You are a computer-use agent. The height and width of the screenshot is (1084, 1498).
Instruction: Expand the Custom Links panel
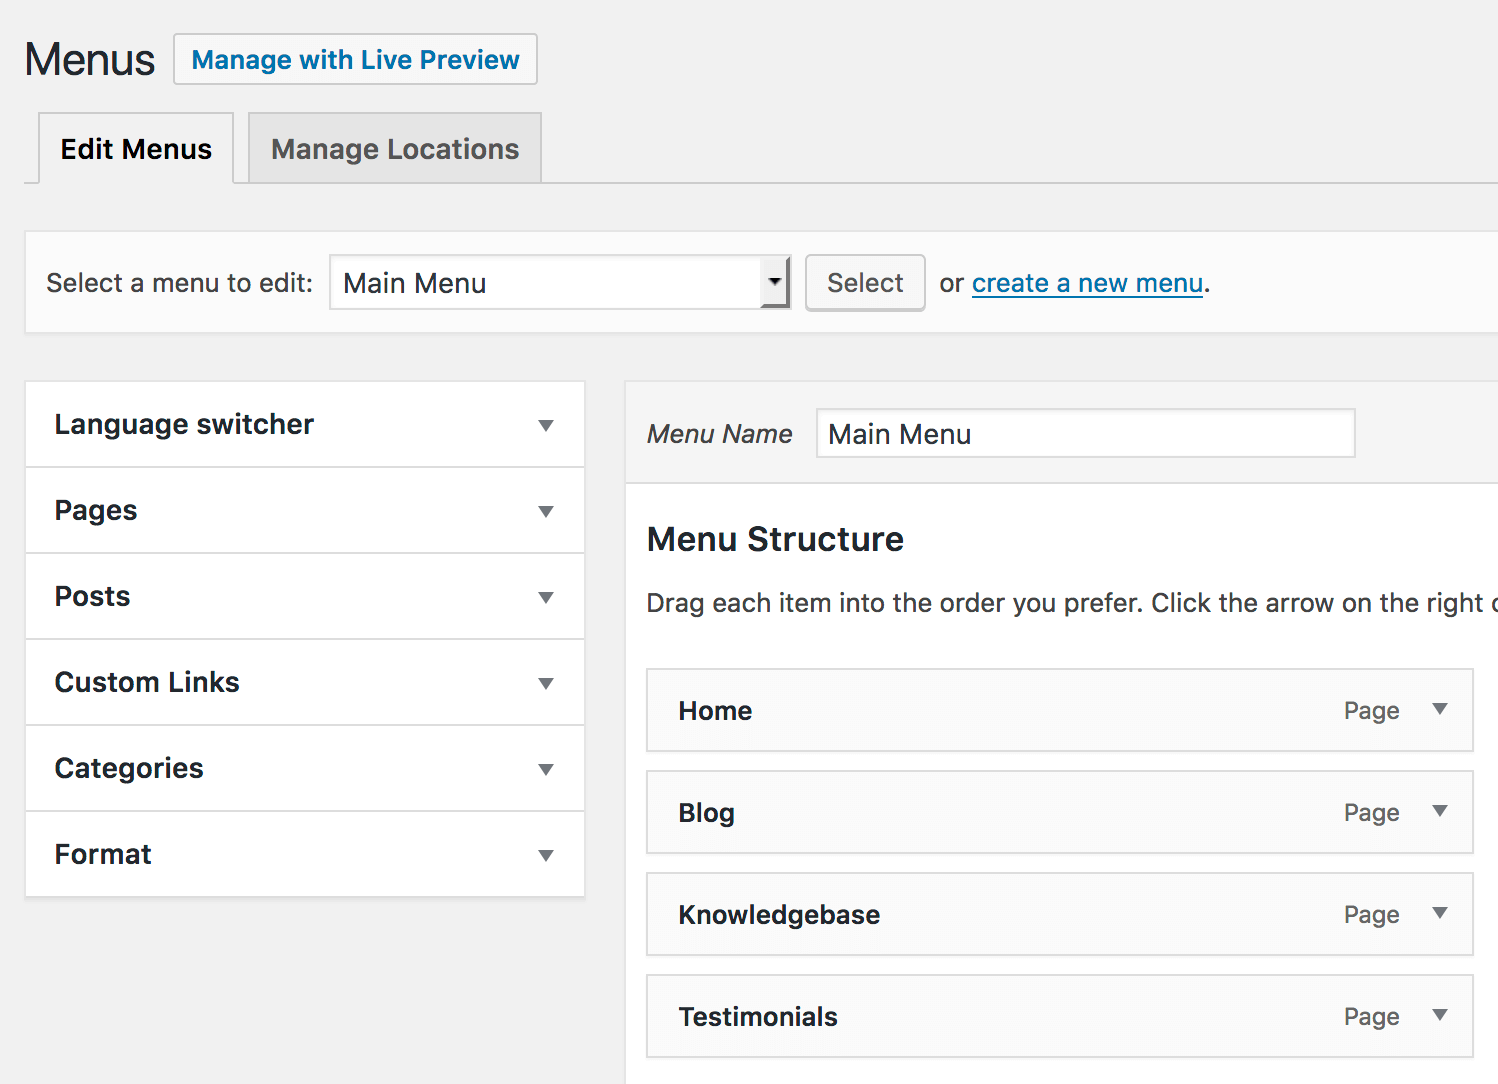[546, 682]
